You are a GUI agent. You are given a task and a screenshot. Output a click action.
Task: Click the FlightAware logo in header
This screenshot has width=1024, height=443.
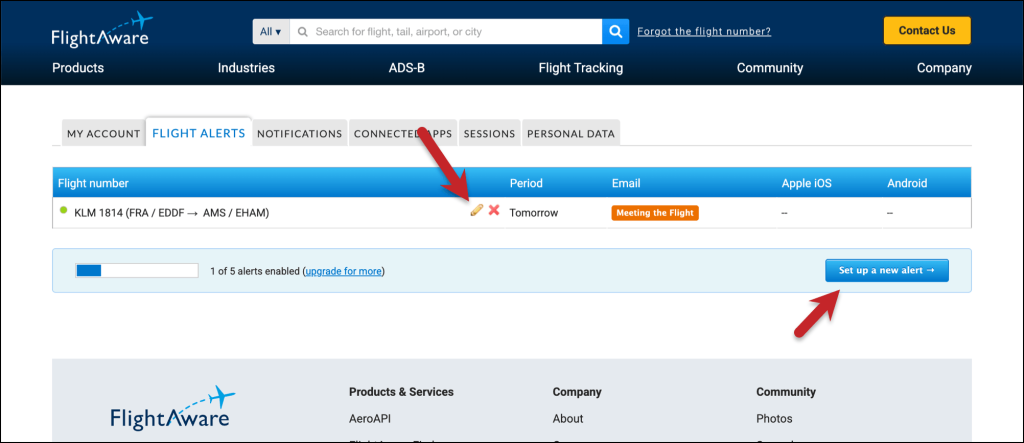click(101, 29)
